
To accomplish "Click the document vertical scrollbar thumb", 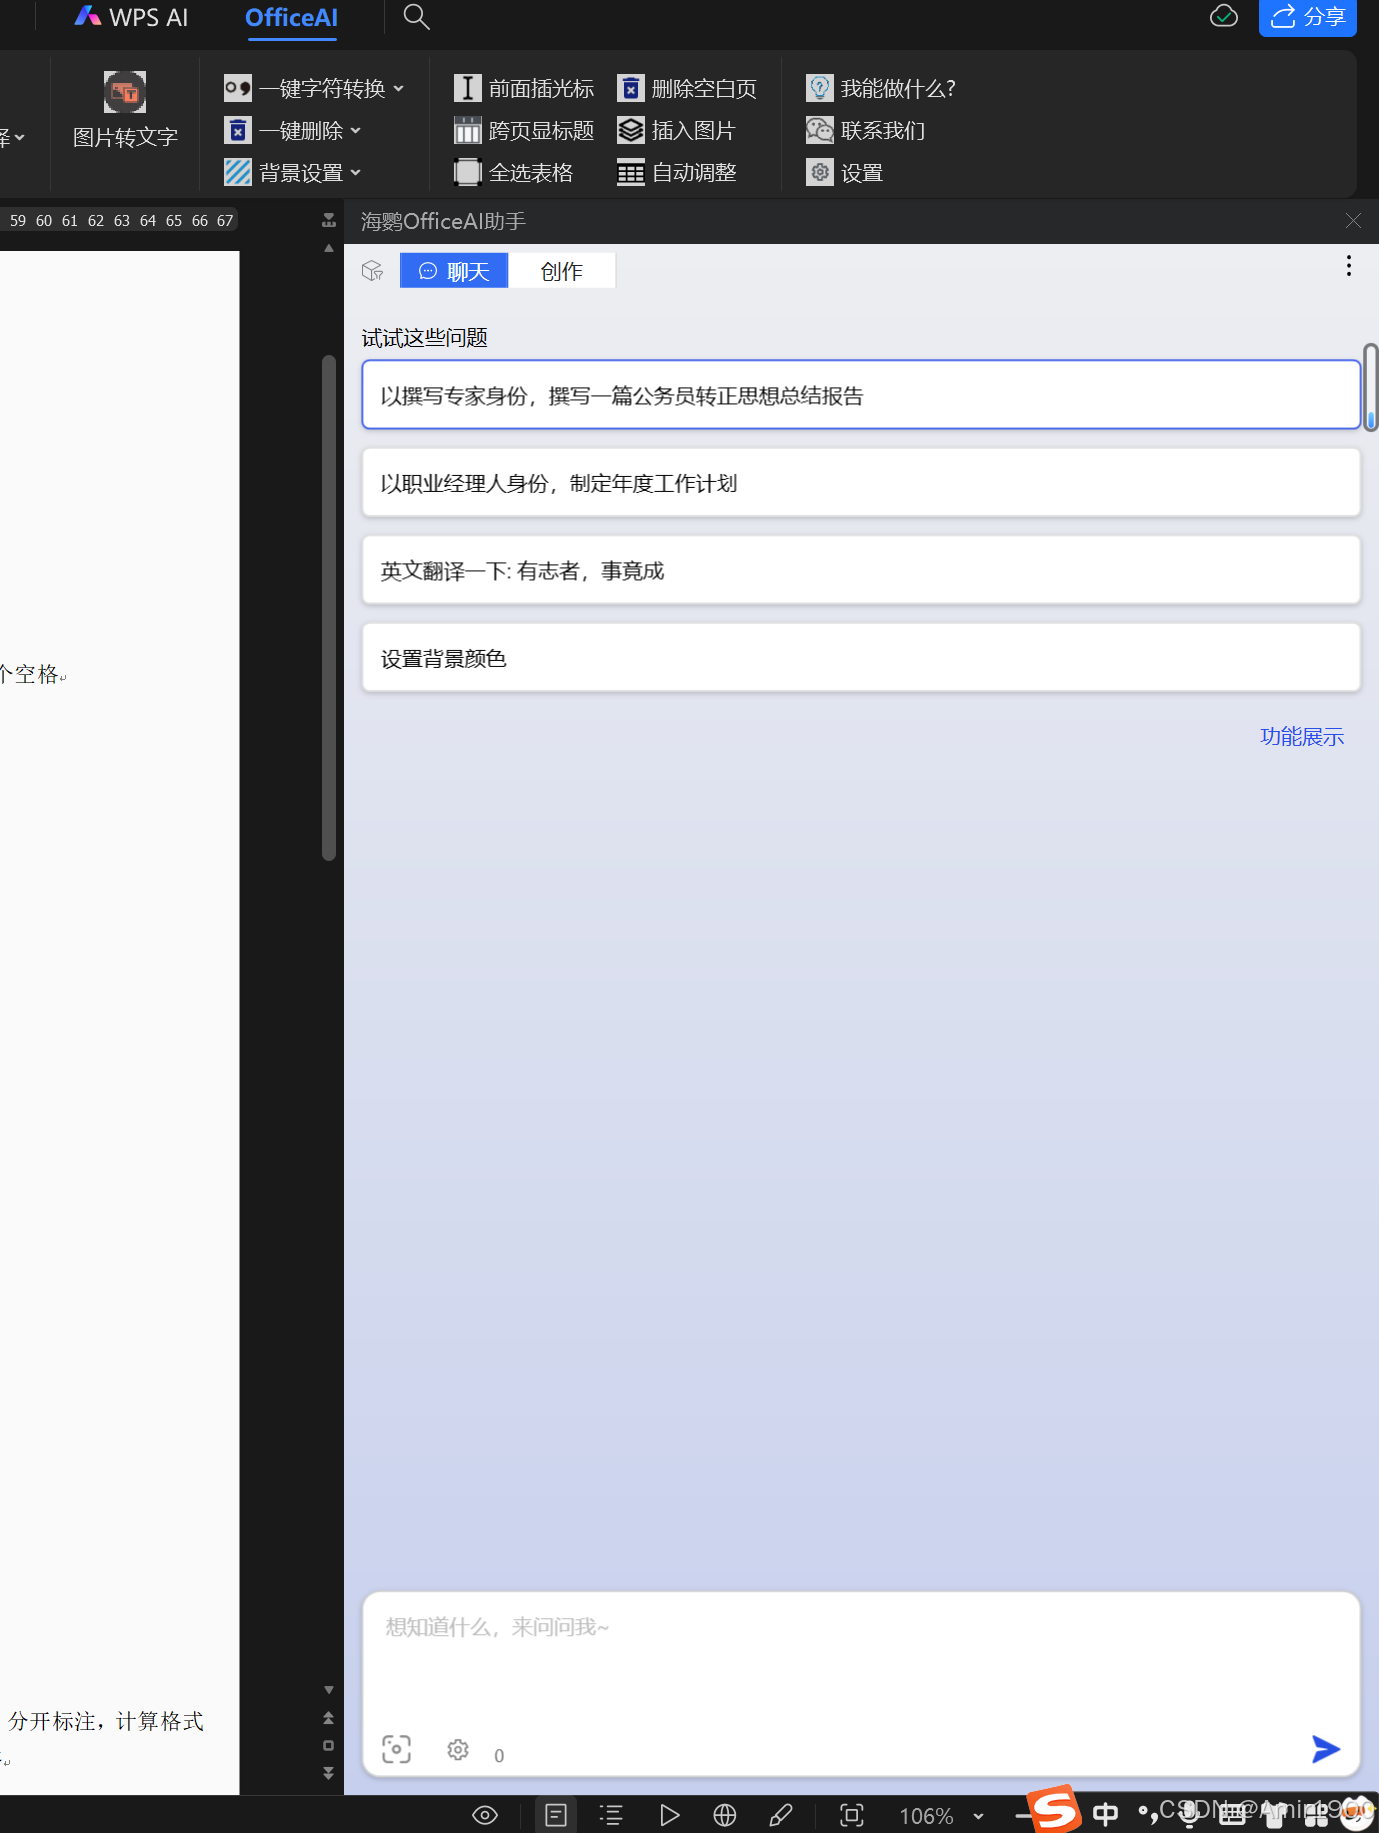I will tap(329, 608).
